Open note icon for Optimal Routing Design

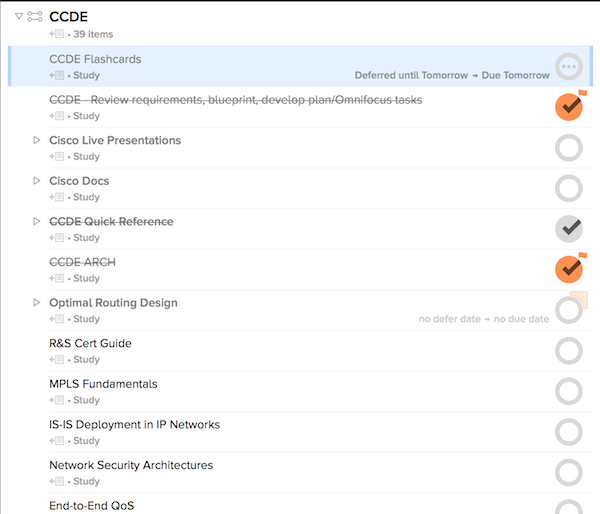[57, 318]
